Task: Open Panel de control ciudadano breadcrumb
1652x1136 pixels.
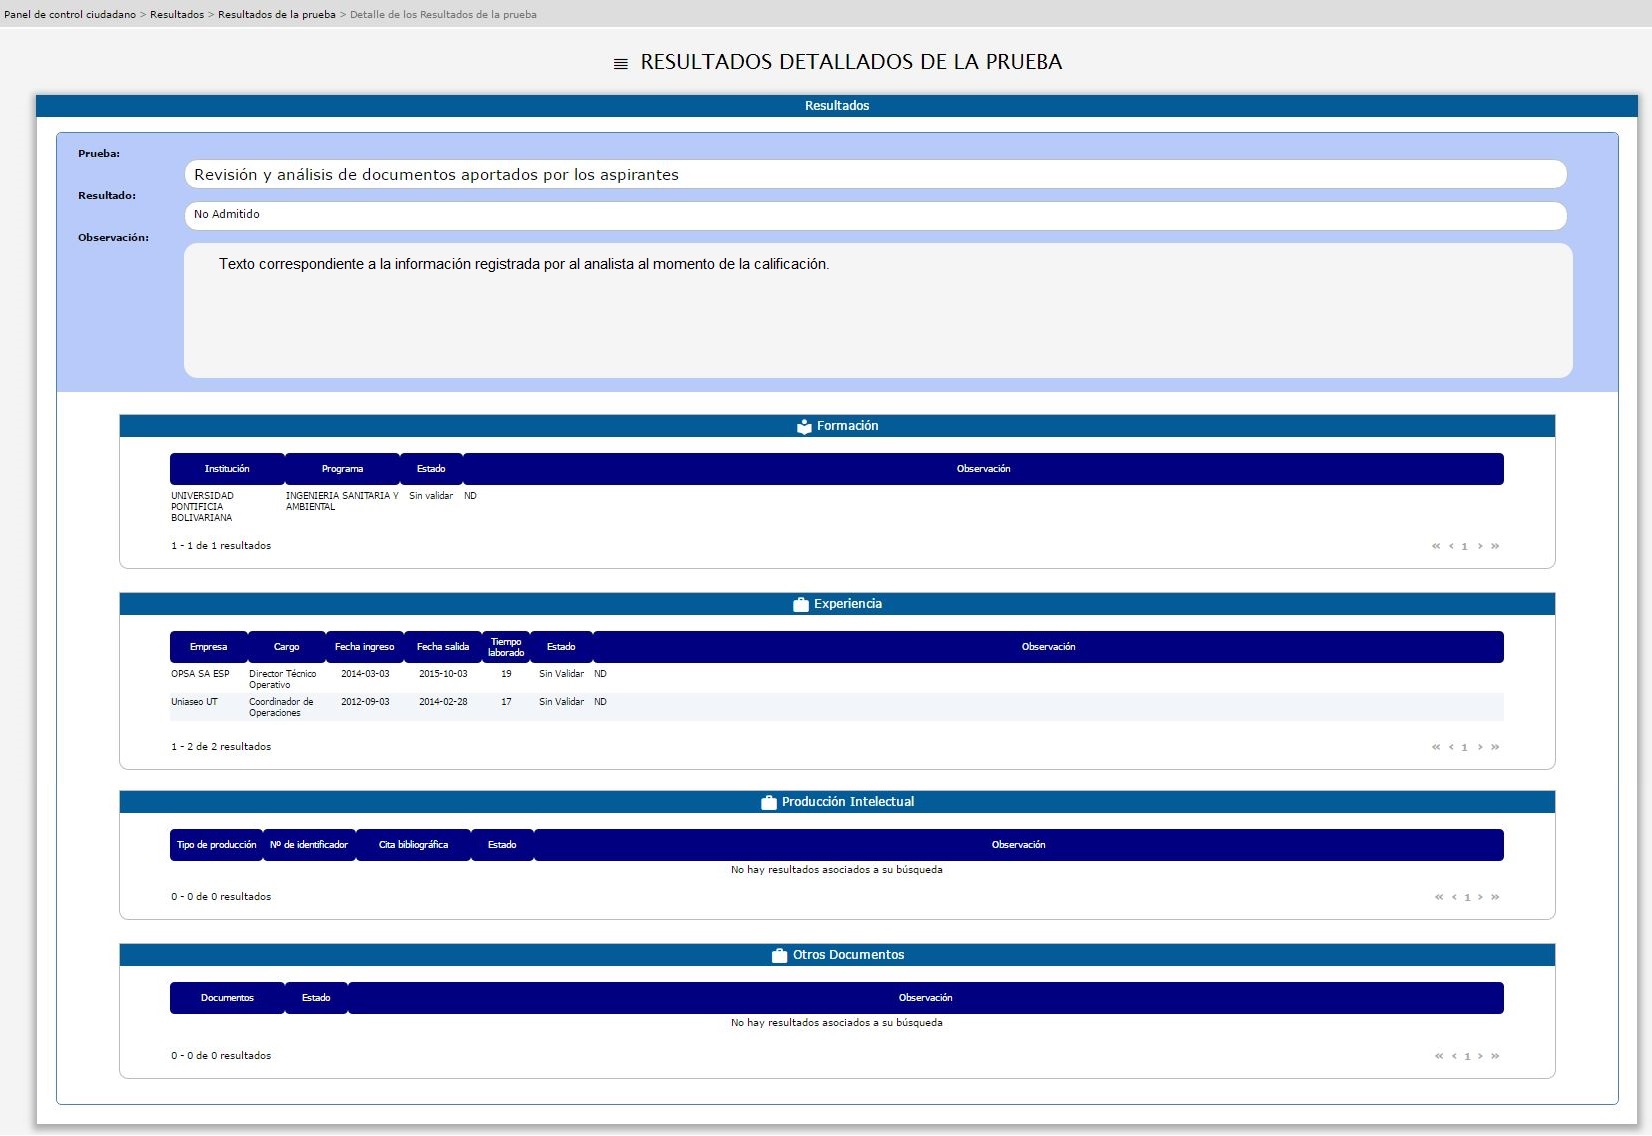Action: click(70, 15)
